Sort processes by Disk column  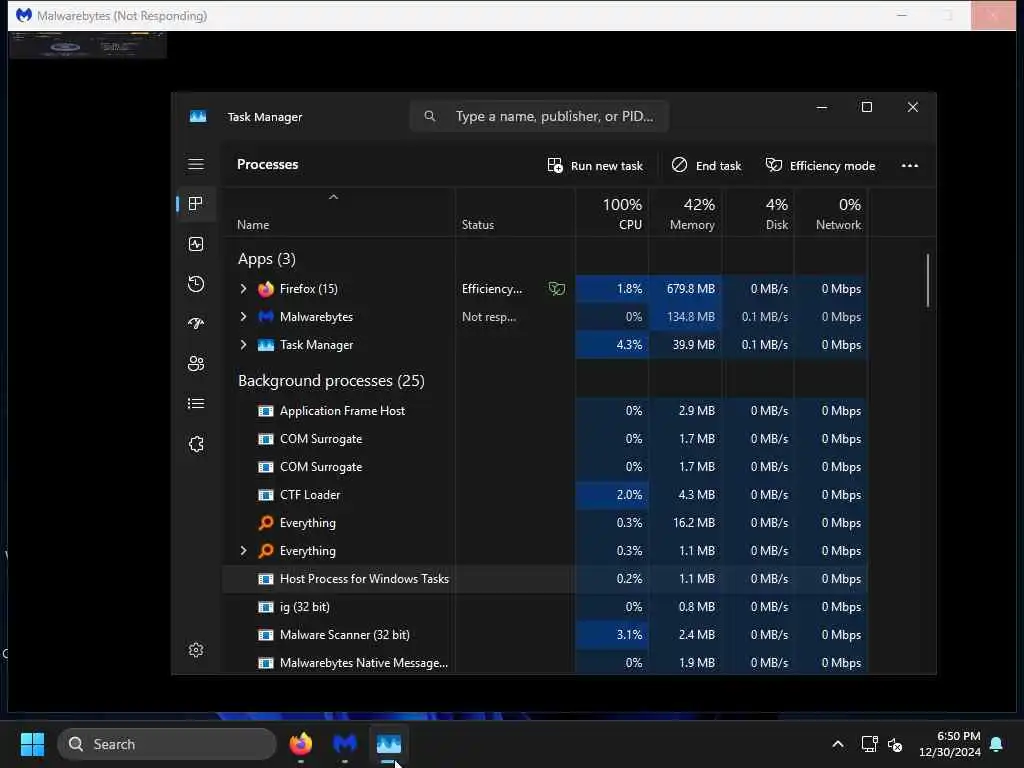(758, 214)
